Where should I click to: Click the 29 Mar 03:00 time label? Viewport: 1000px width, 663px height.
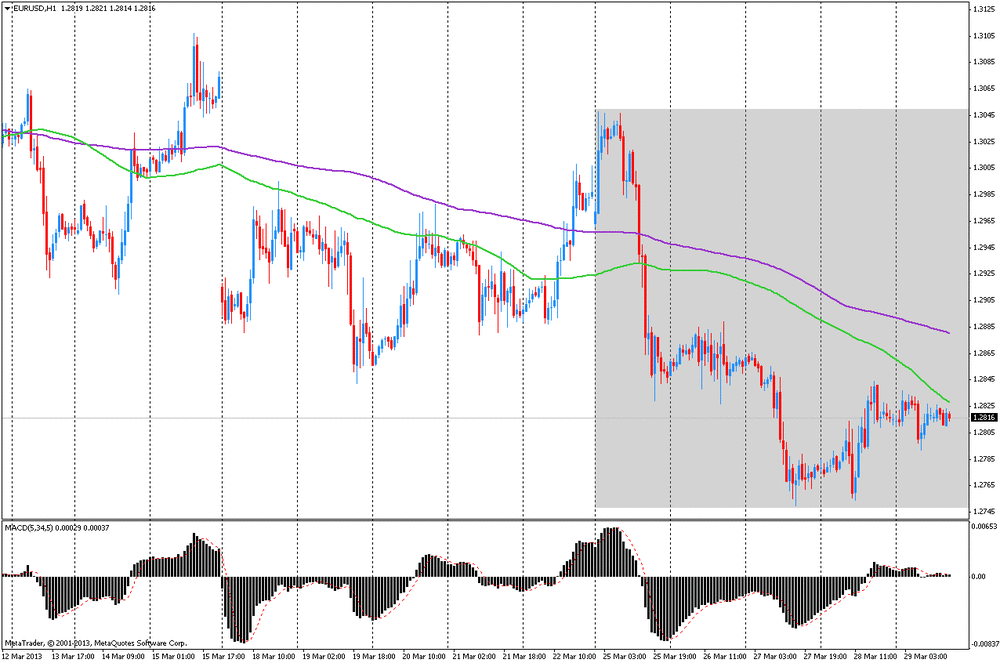(924, 656)
